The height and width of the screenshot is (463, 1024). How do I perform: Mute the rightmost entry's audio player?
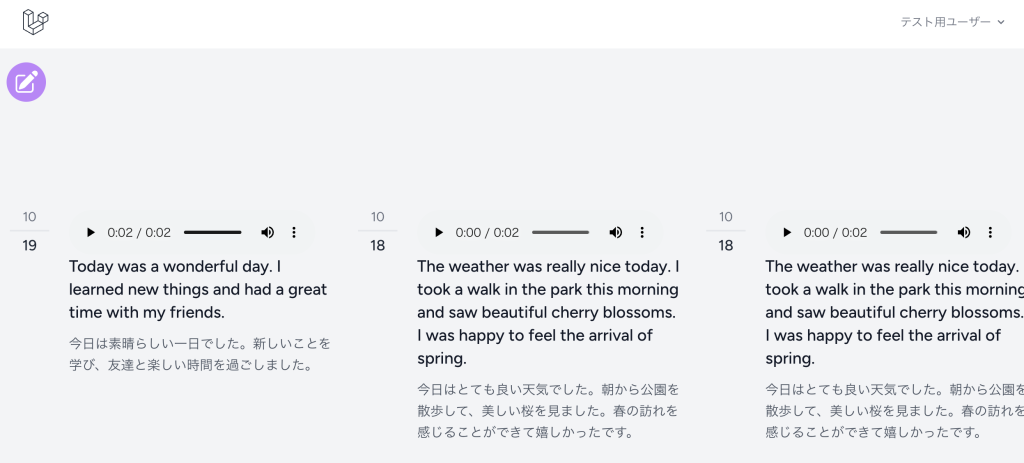click(963, 232)
